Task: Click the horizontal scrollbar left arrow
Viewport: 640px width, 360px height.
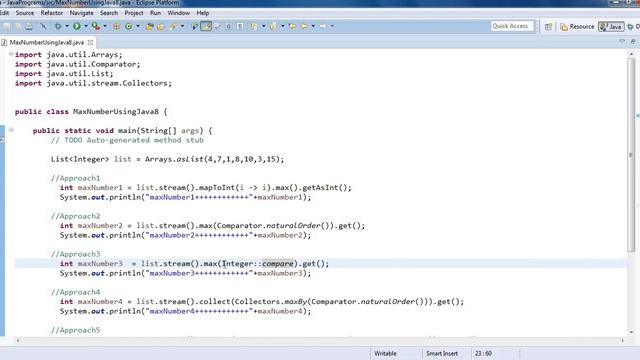Action: pyautogui.click(x=18, y=340)
